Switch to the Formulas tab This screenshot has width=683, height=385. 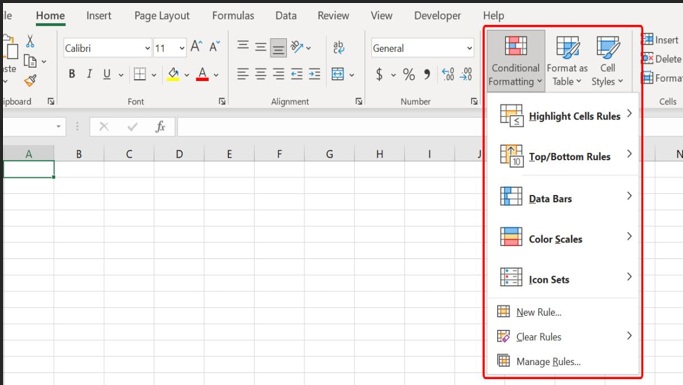point(233,16)
